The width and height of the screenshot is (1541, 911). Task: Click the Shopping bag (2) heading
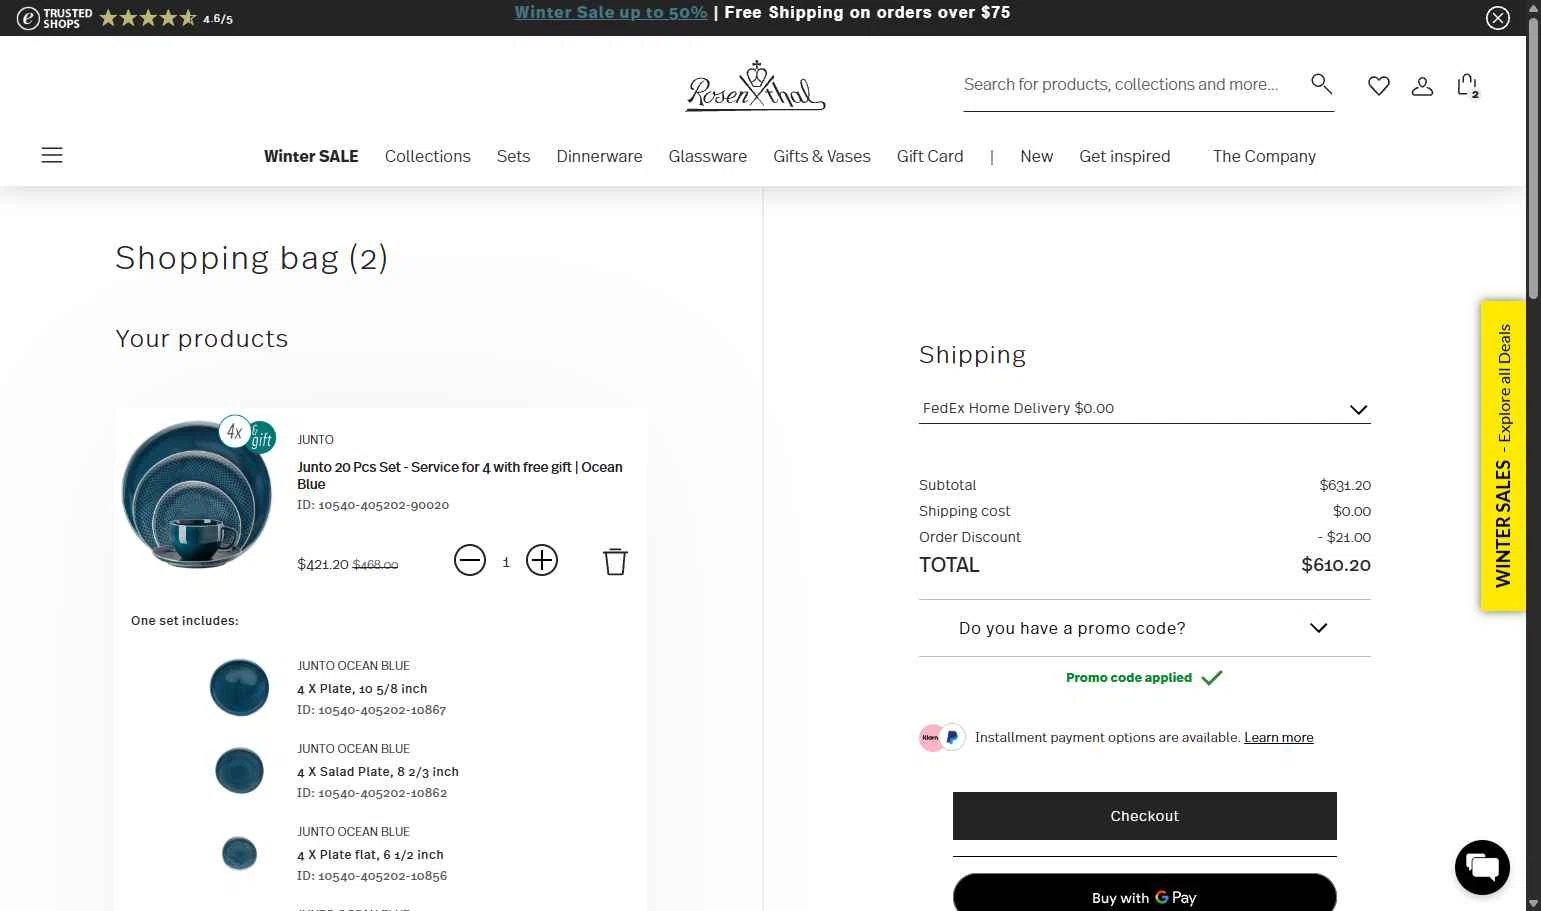click(x=251, y=258)
